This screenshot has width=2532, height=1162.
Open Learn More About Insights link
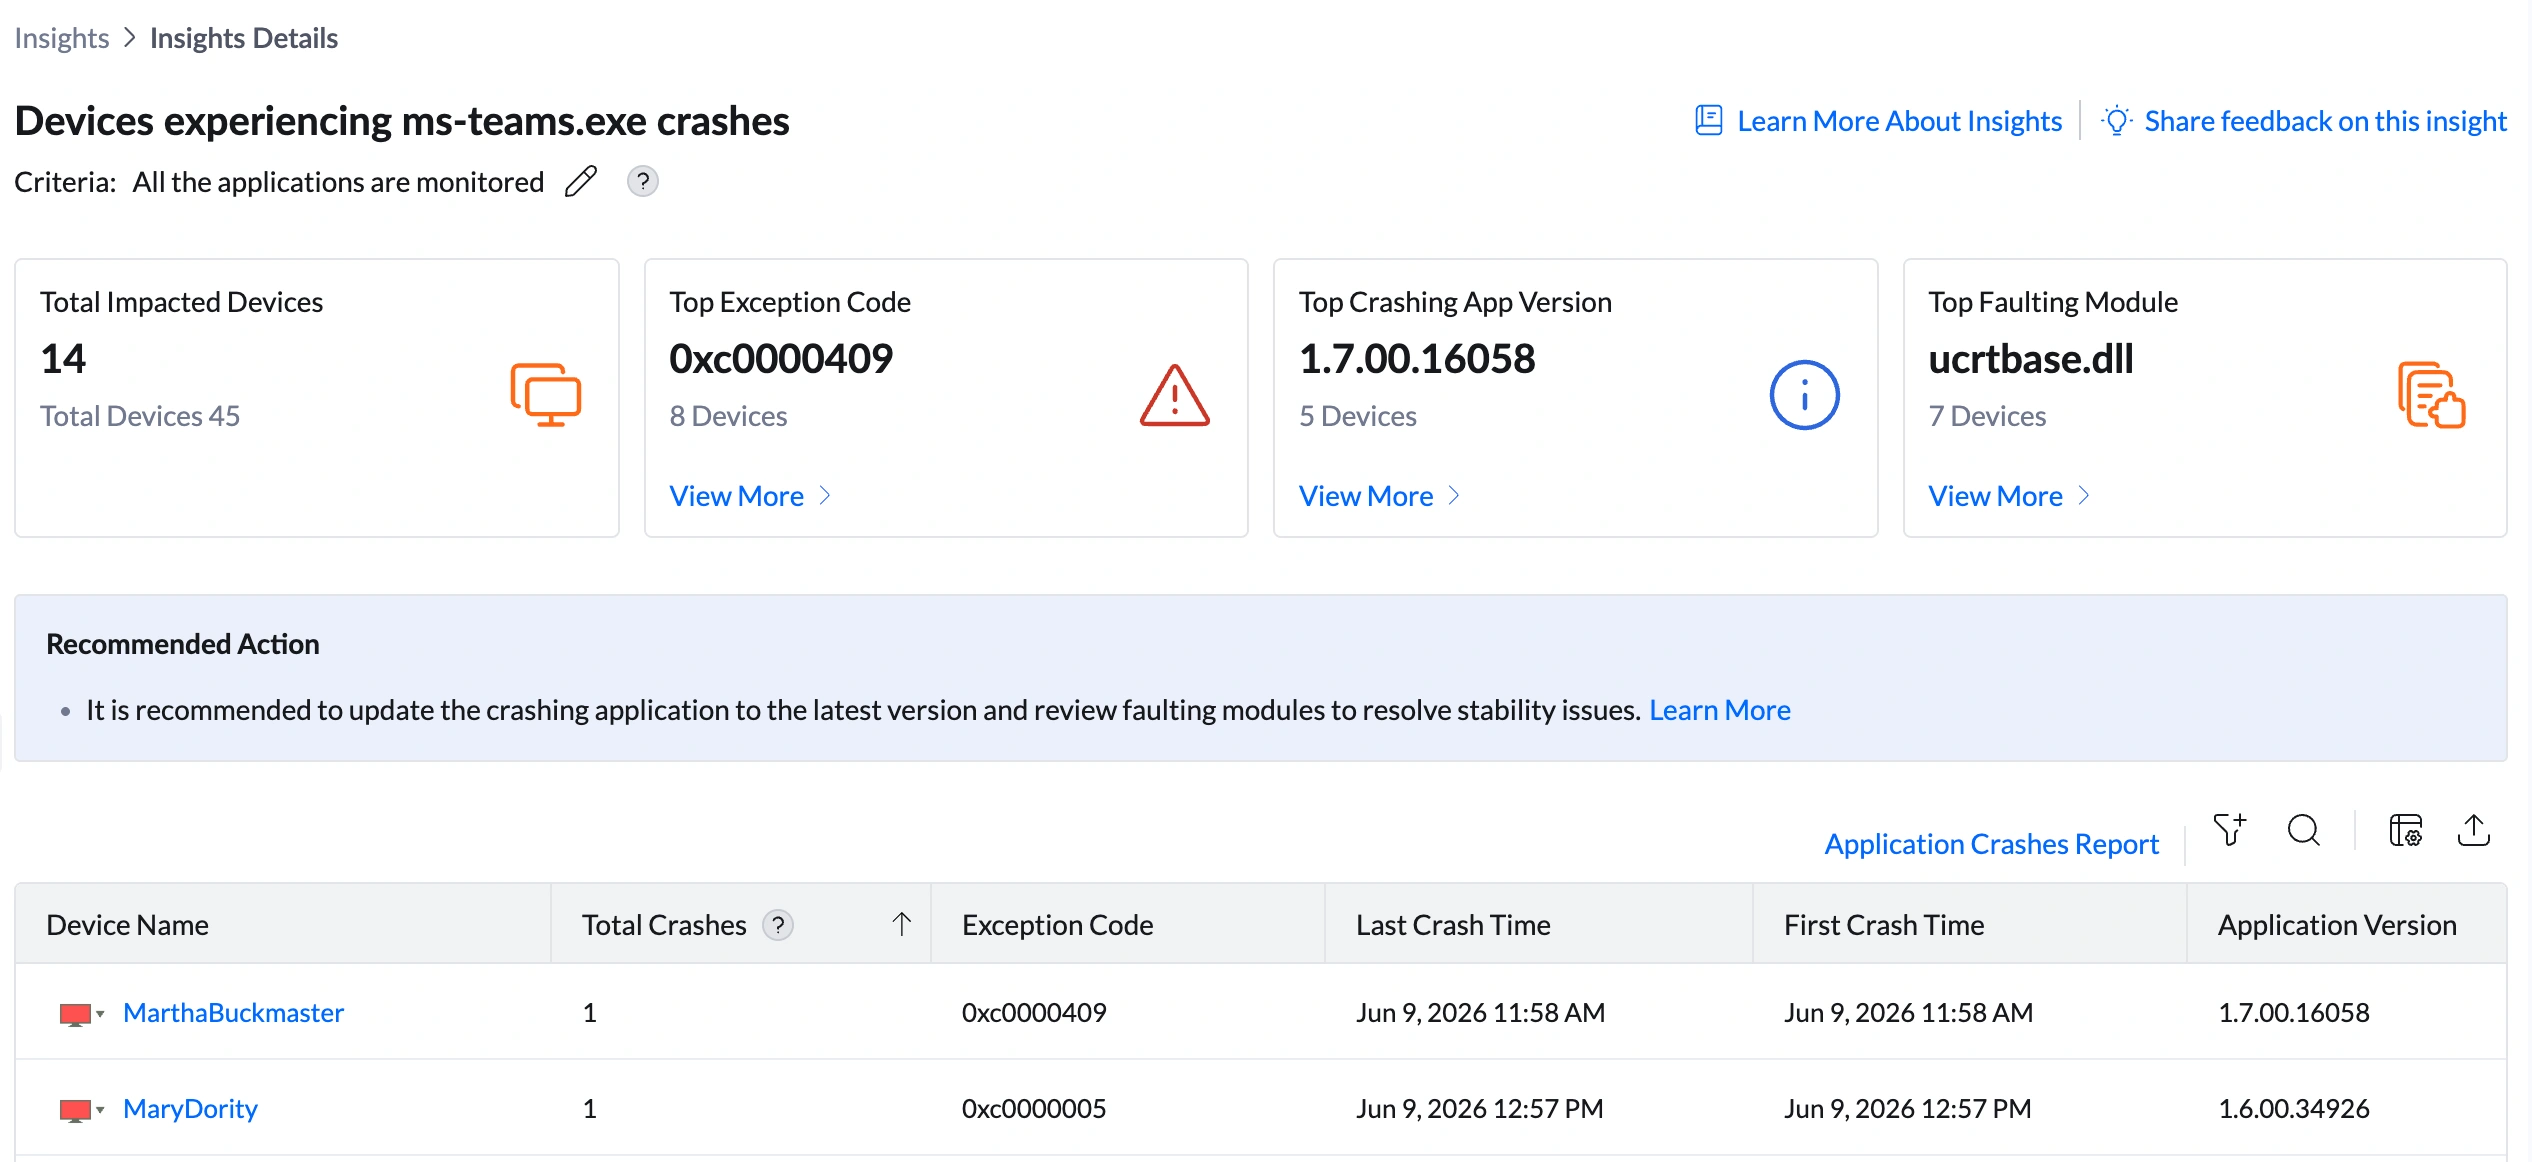[1900, 121]
